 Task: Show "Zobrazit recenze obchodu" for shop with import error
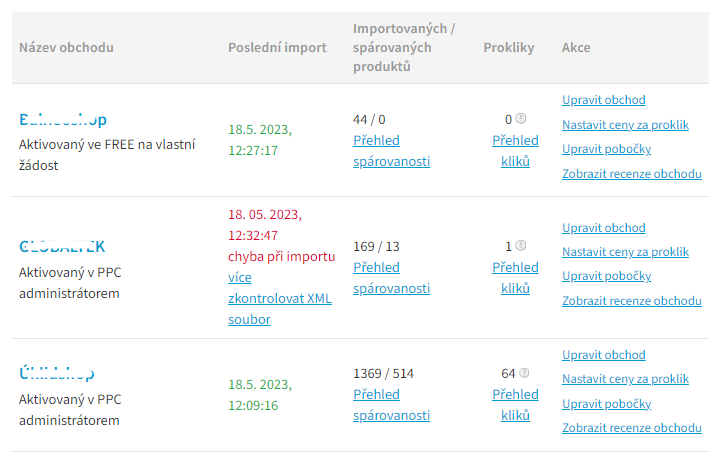pyautogui.click(x=631, y=301)
